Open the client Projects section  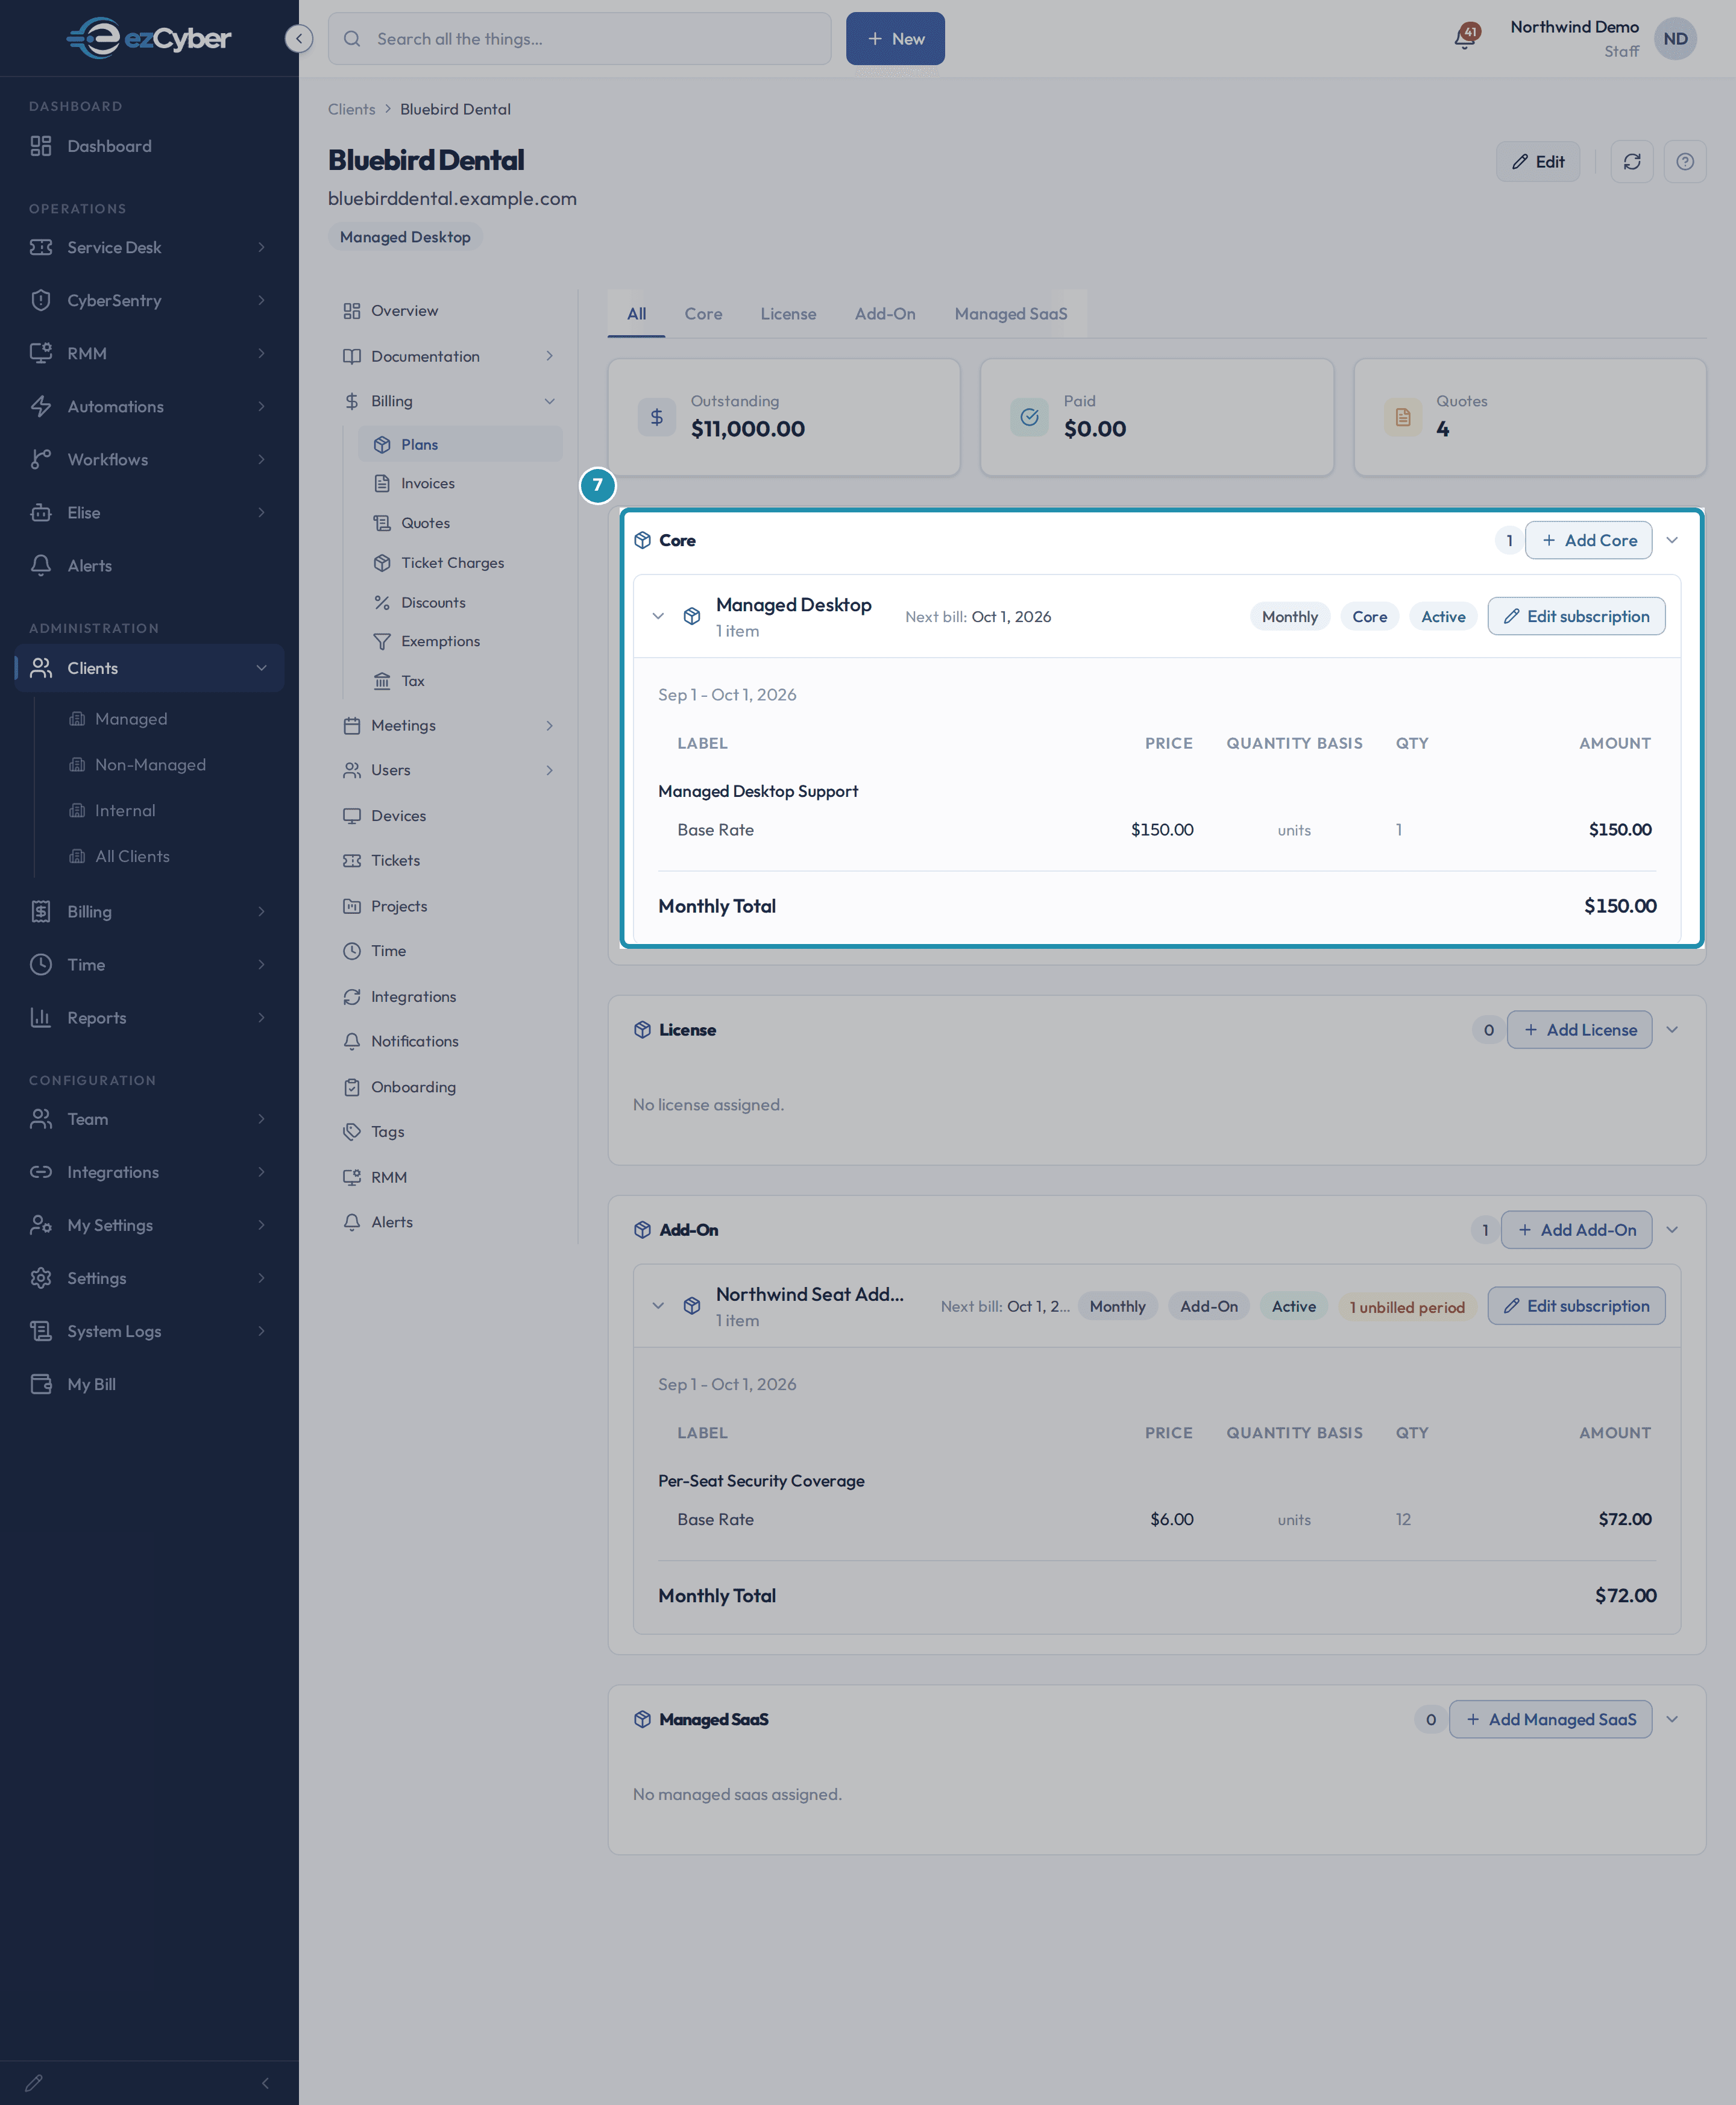pos(448,906)
